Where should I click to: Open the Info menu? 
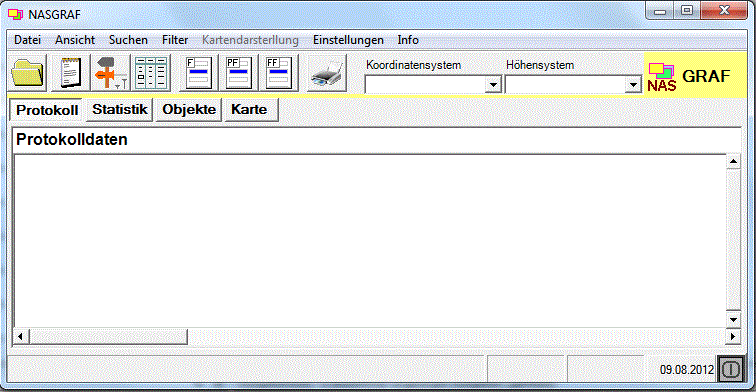click(408, 40)
